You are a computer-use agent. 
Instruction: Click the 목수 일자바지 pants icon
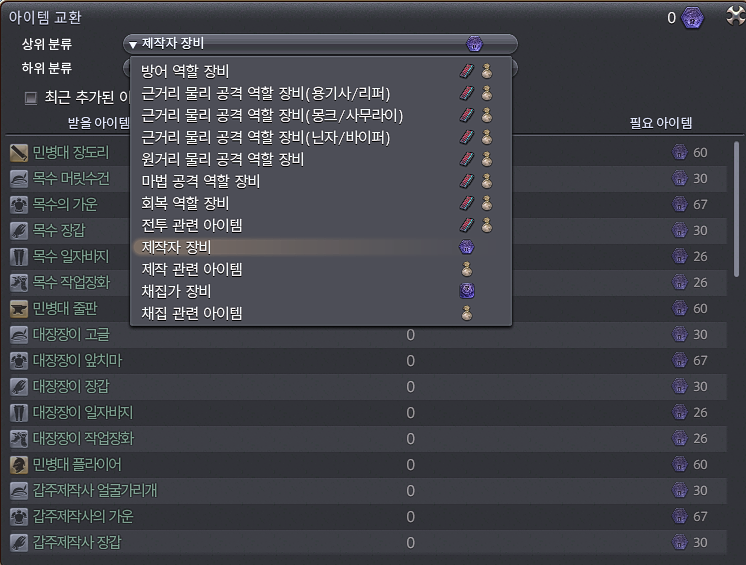coord(19,257)
